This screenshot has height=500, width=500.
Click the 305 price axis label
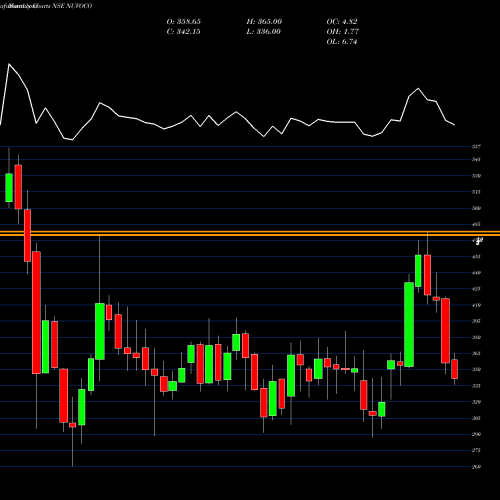(x=476, y=418)
